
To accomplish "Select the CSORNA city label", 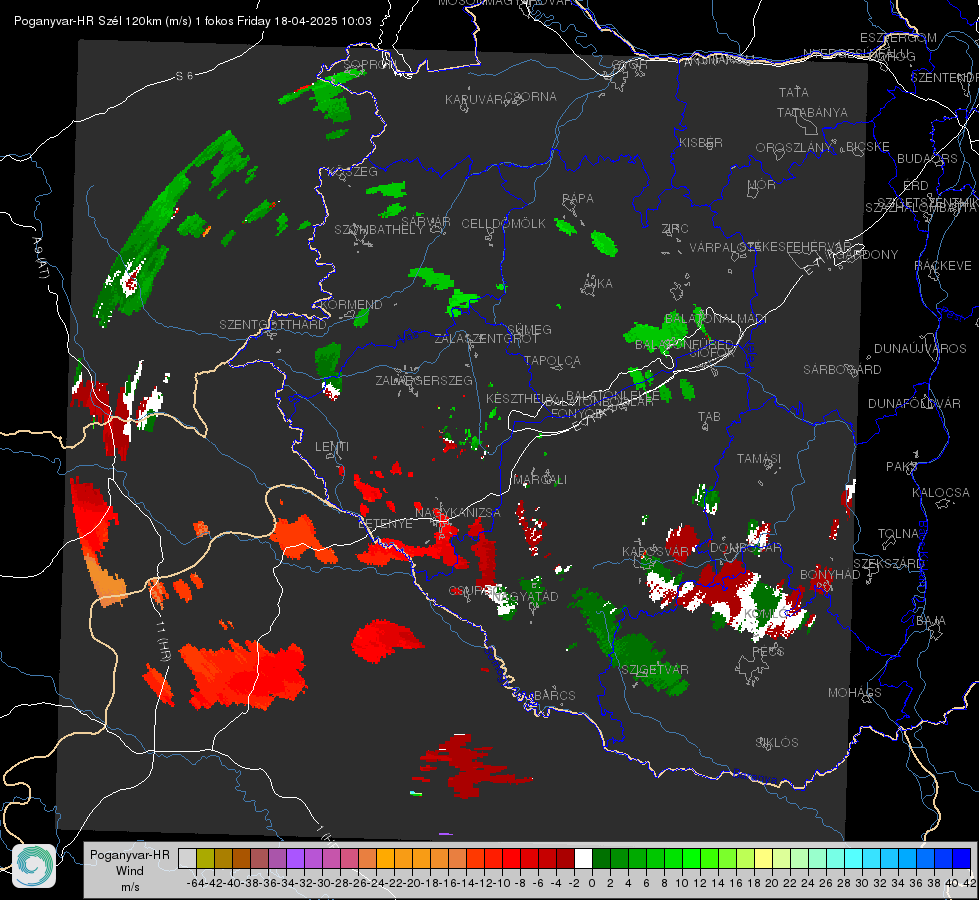I will (x=531, y=97).
